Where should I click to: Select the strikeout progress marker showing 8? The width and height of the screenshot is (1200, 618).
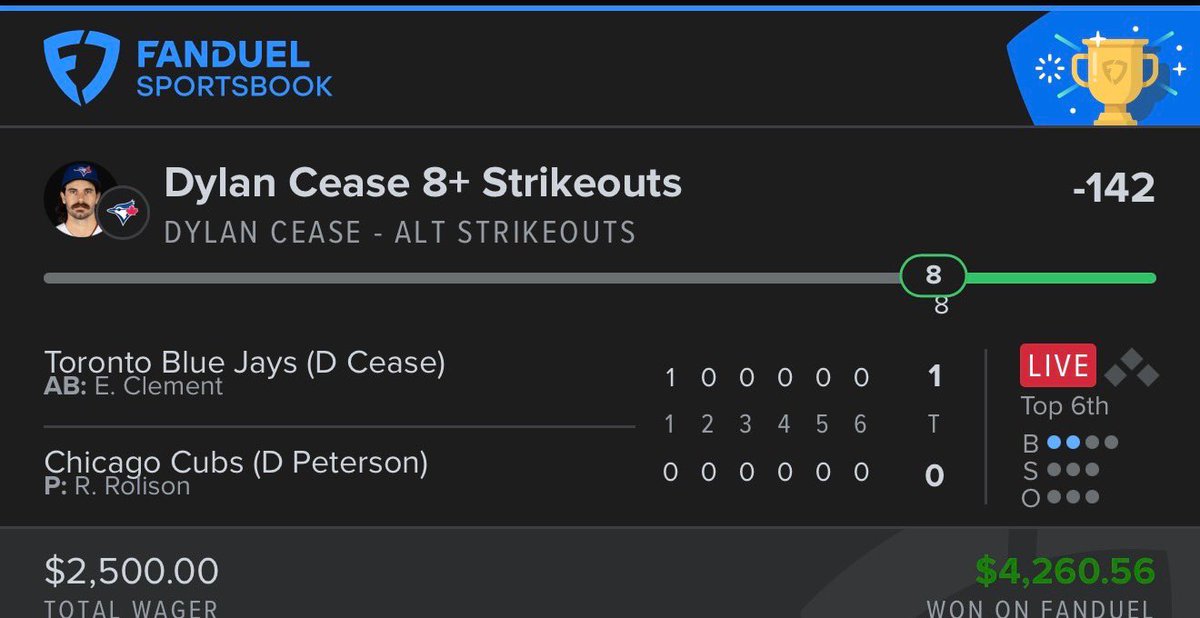coord(933,276)
